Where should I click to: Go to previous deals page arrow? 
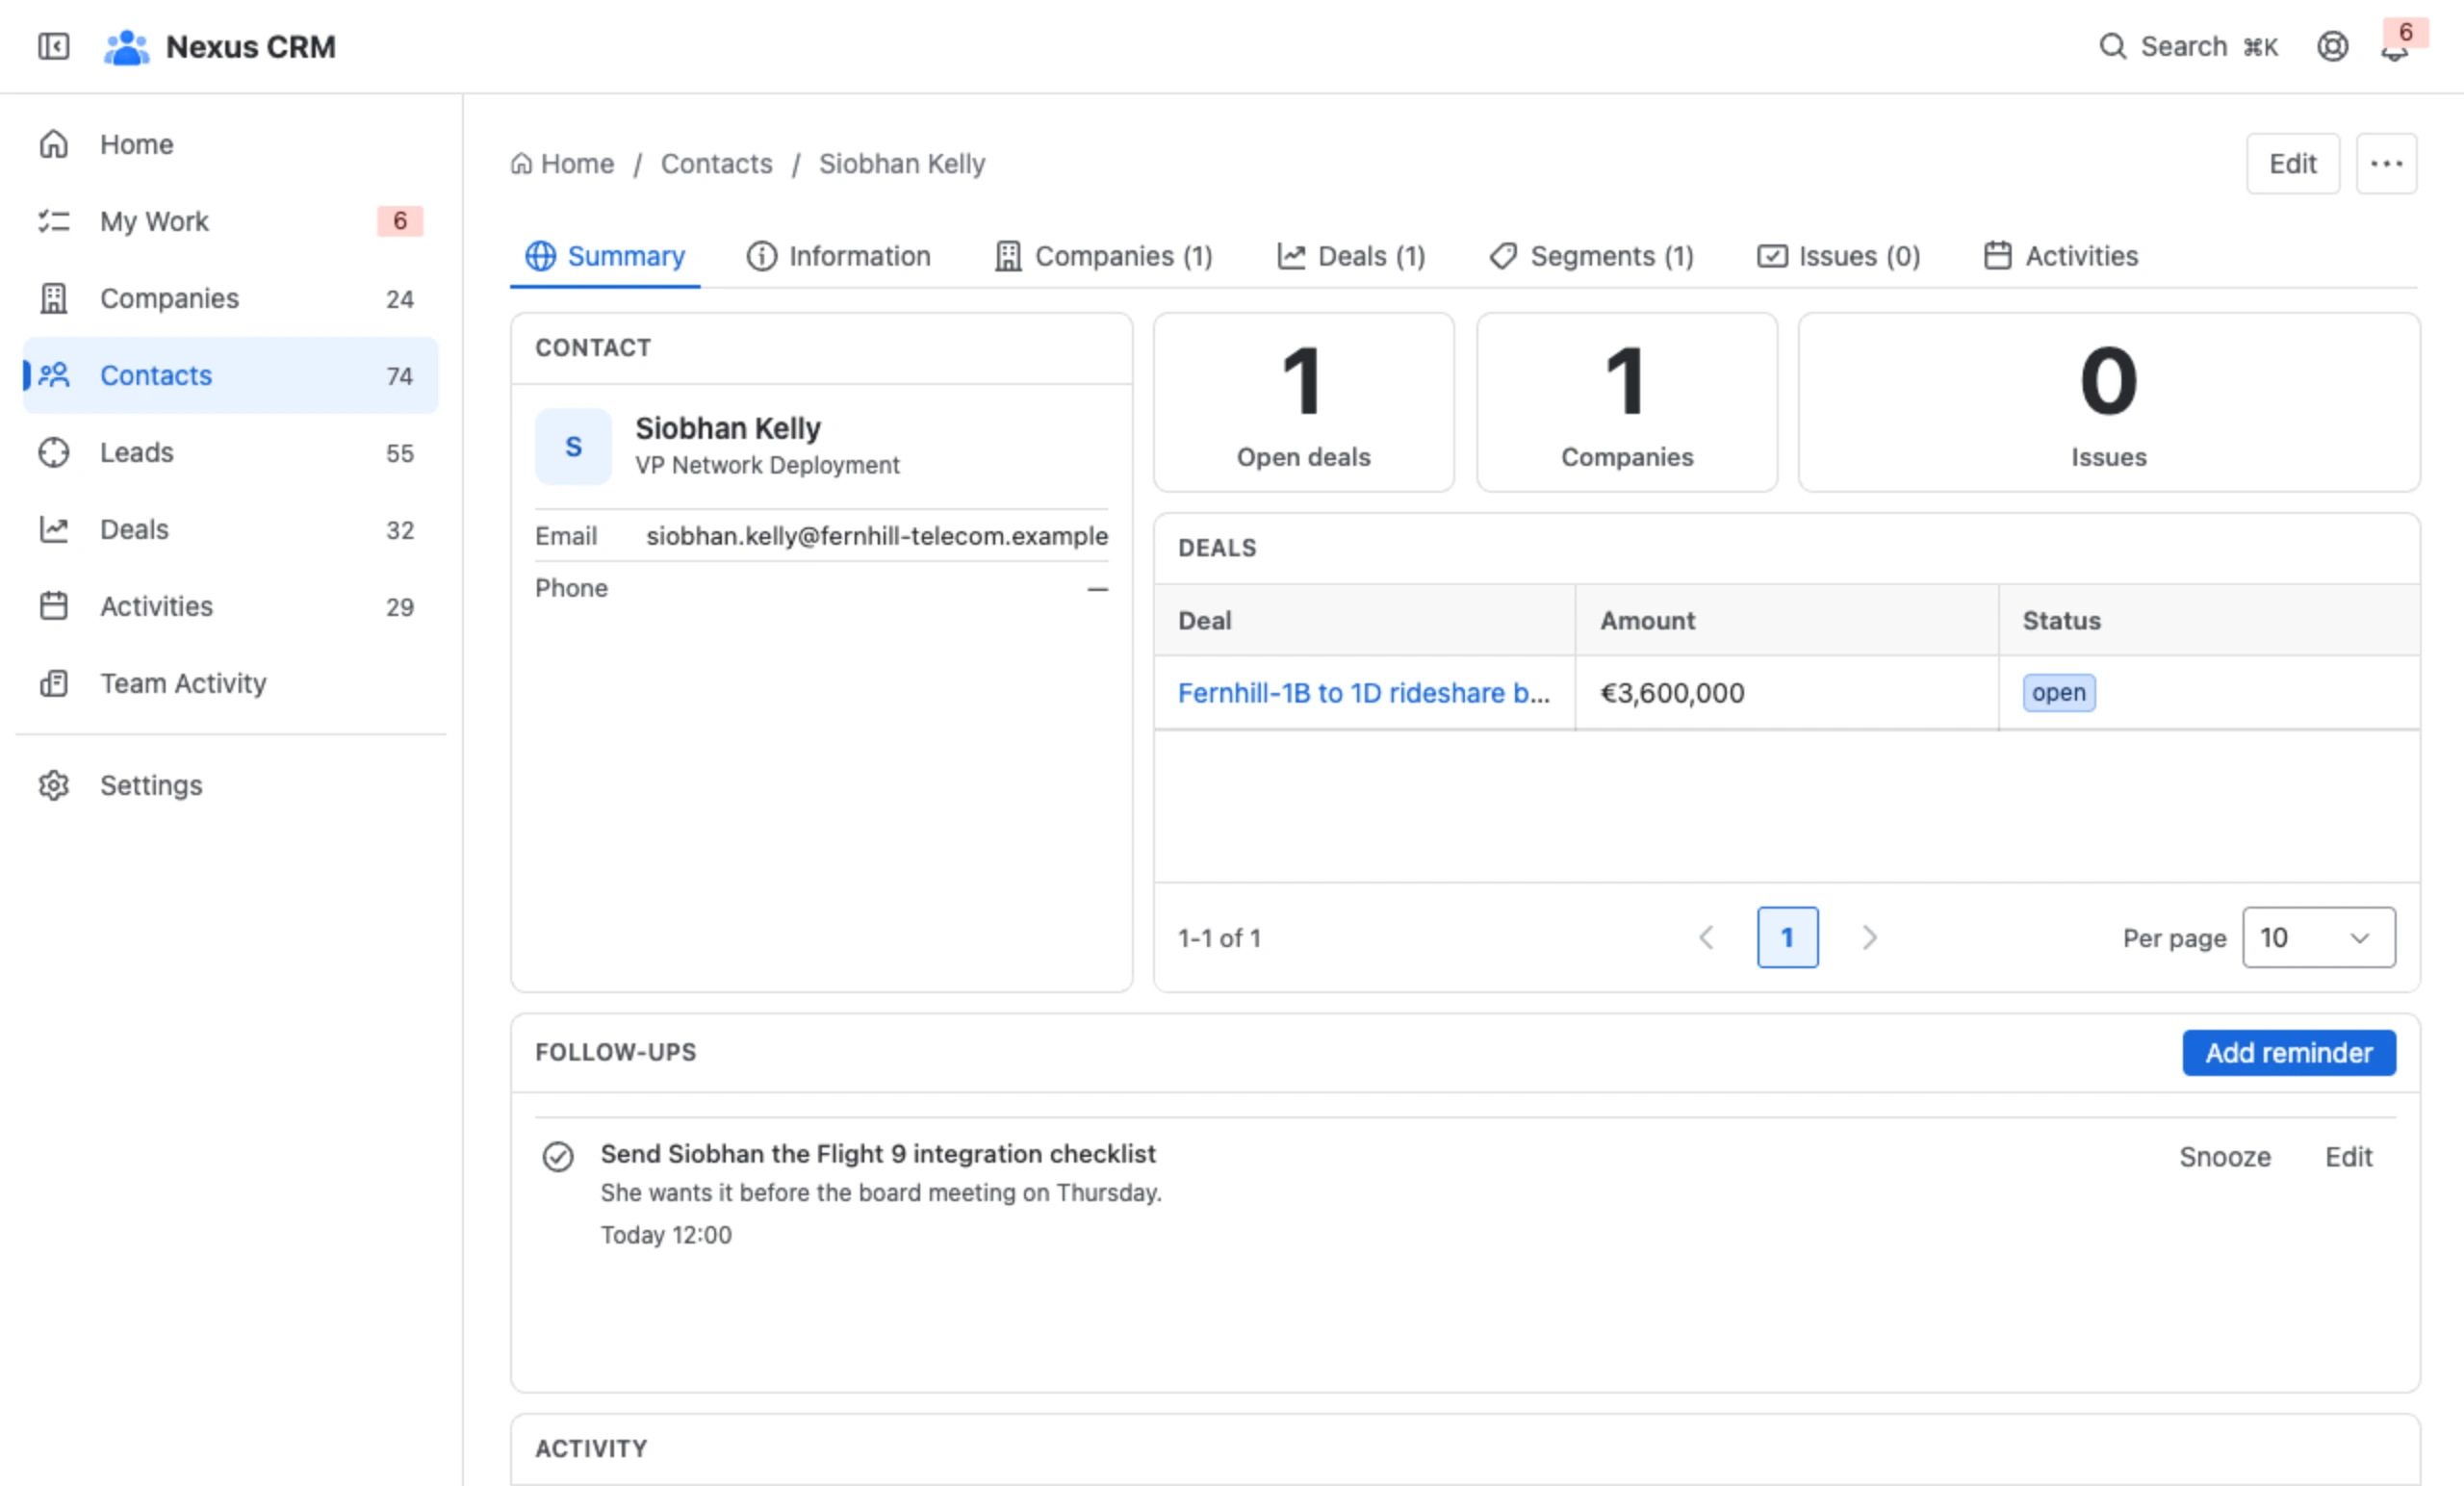pyautogui.click(x=1706, y=937)
